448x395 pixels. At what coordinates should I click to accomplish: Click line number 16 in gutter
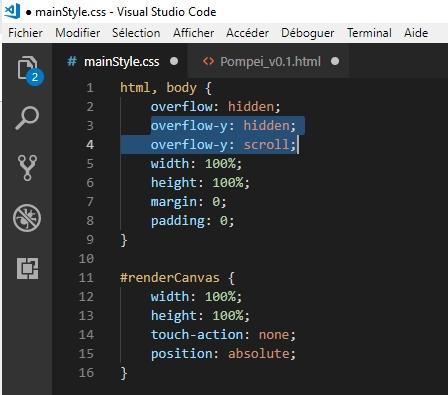pos(86,373)
